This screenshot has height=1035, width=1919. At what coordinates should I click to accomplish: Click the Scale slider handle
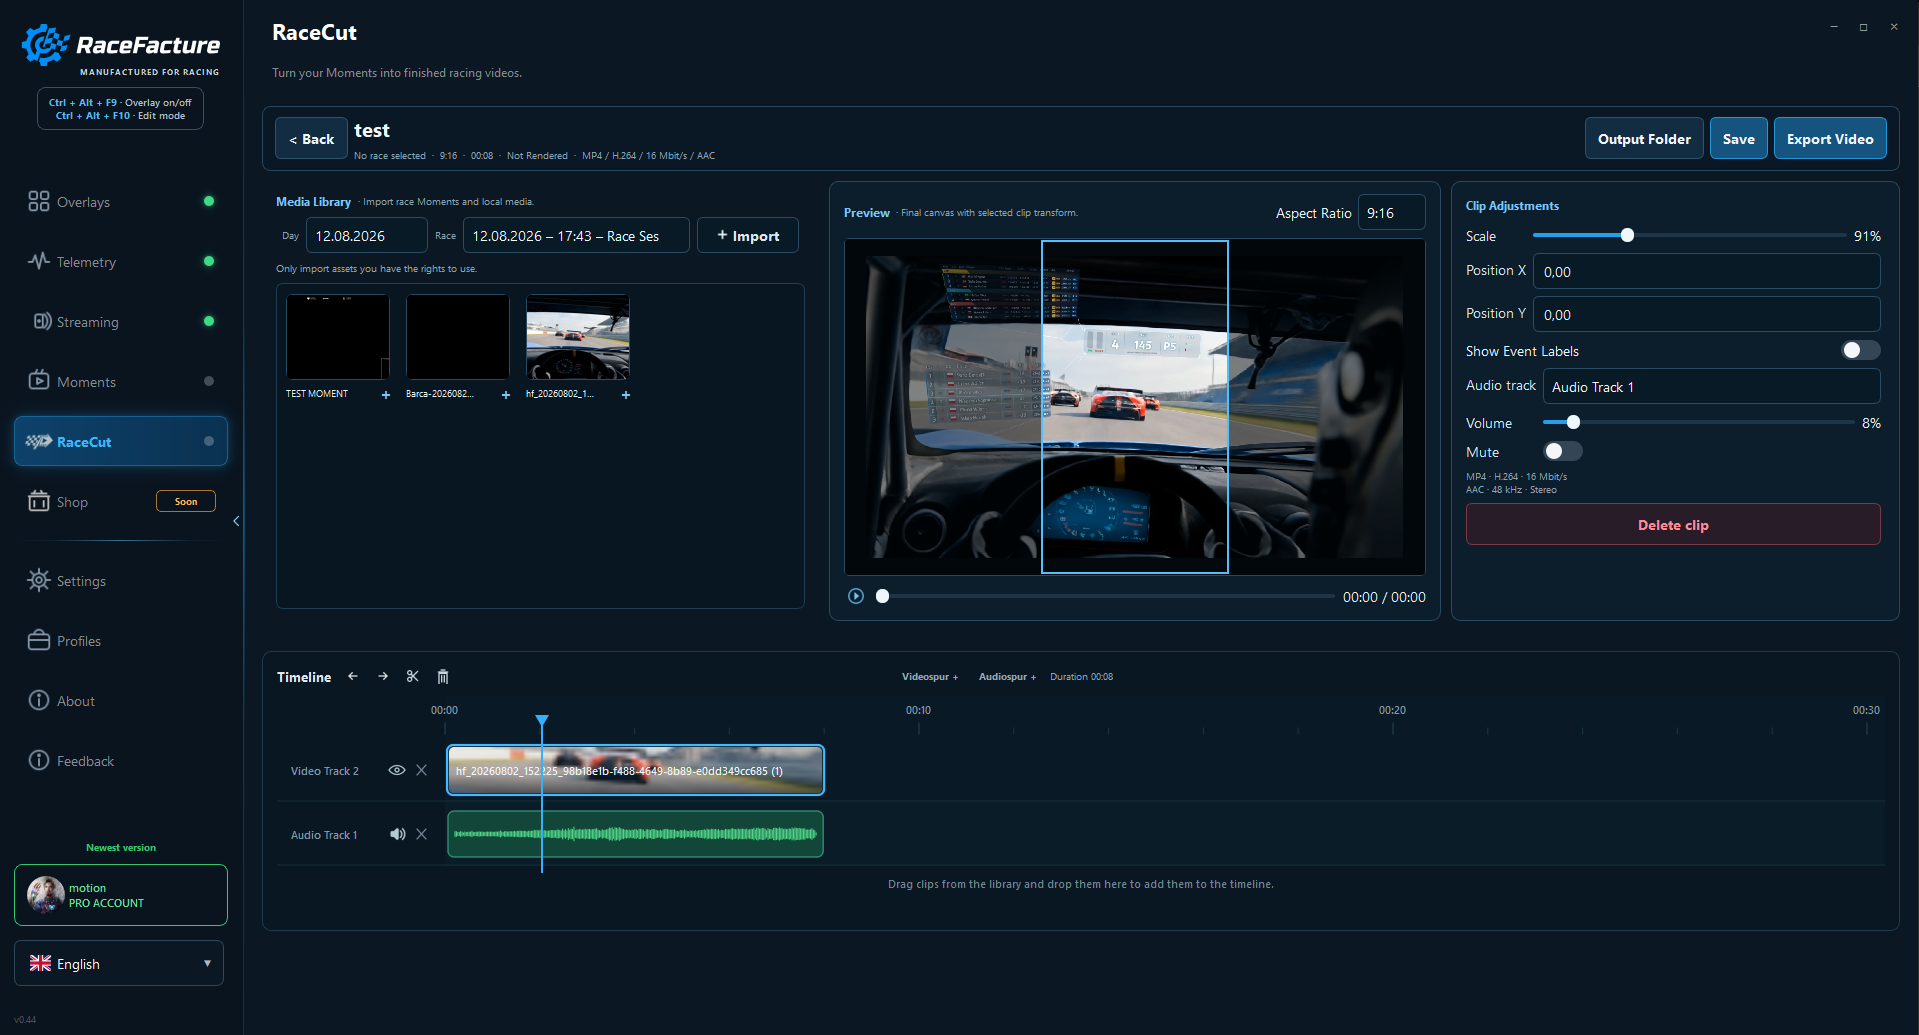click(1627, 235)
